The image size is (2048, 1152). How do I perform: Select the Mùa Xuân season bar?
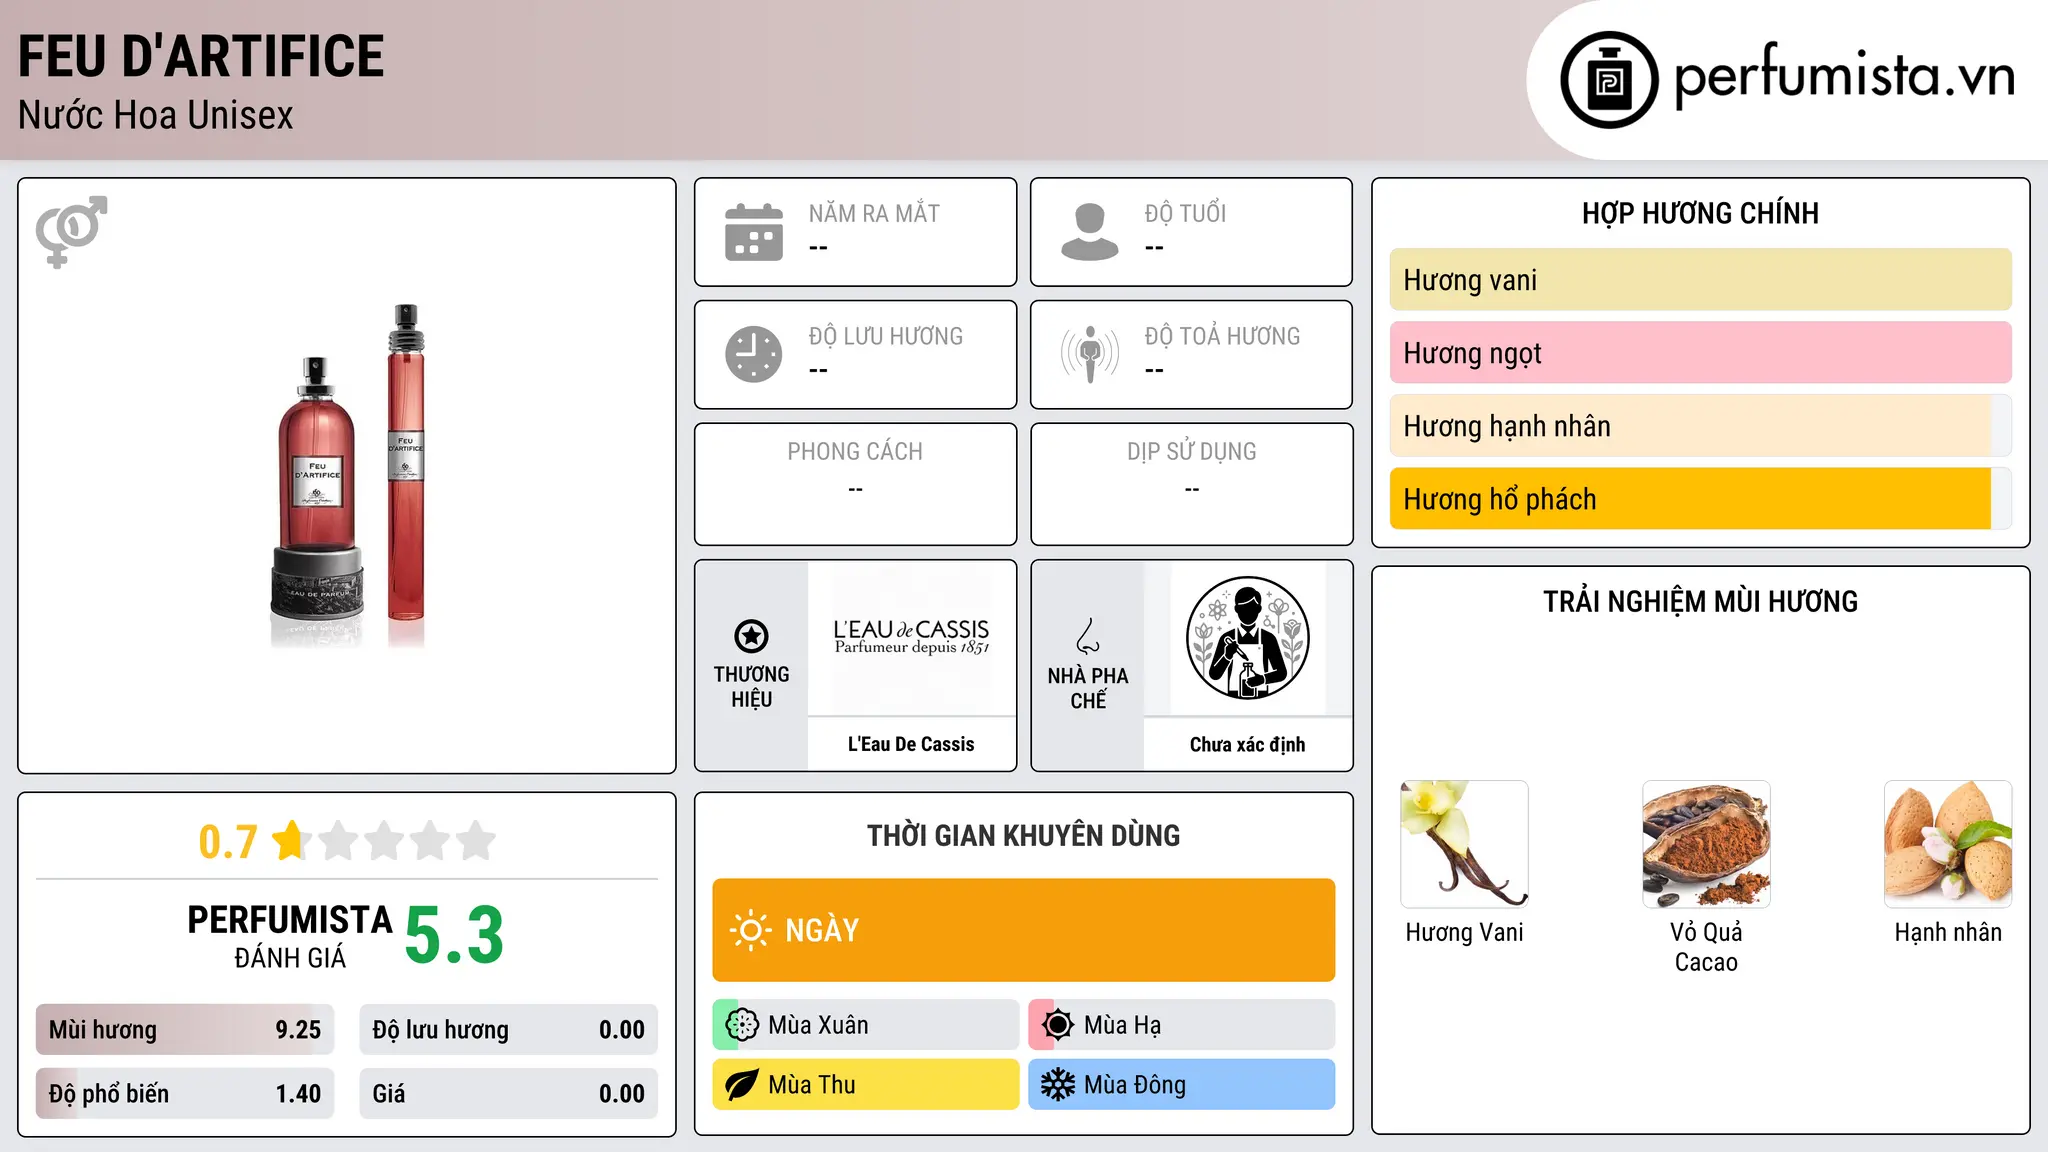click(x=866, y=1025)
